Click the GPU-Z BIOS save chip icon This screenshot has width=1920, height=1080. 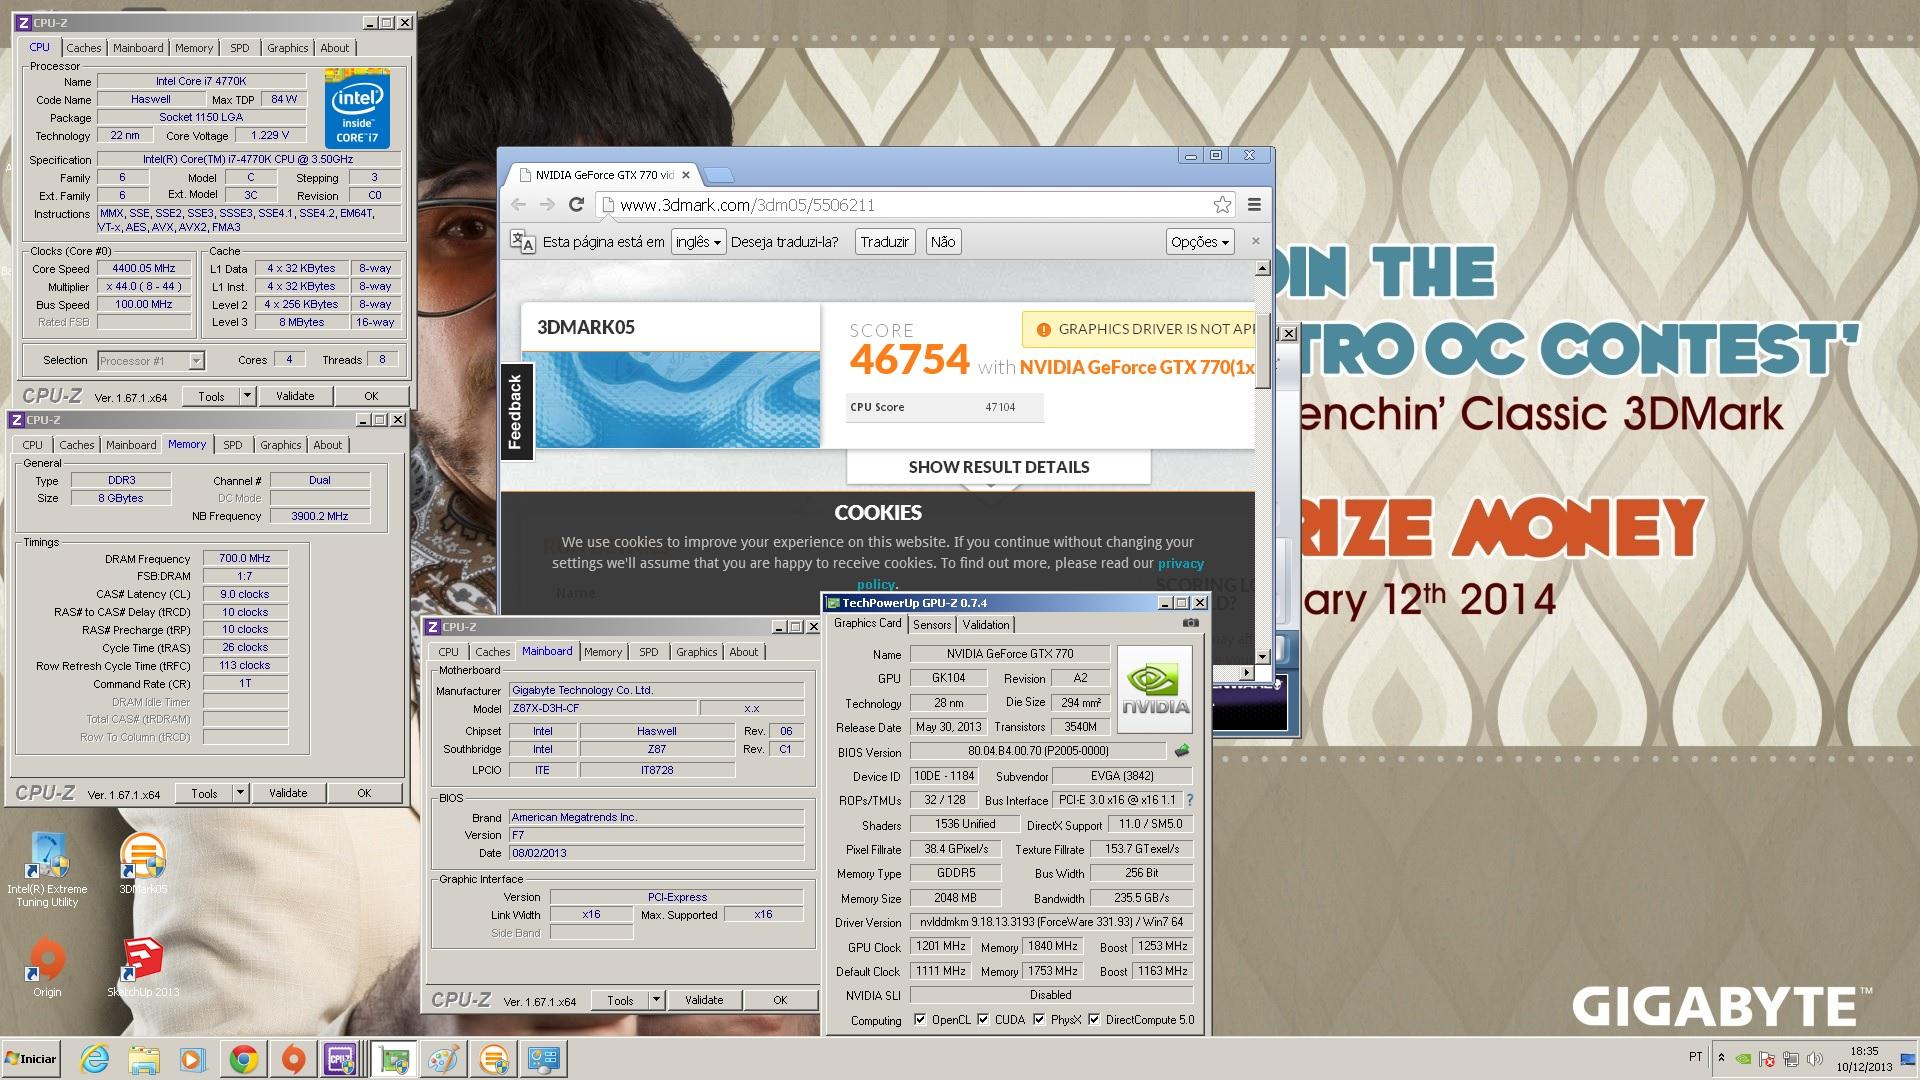[1182, 751]
